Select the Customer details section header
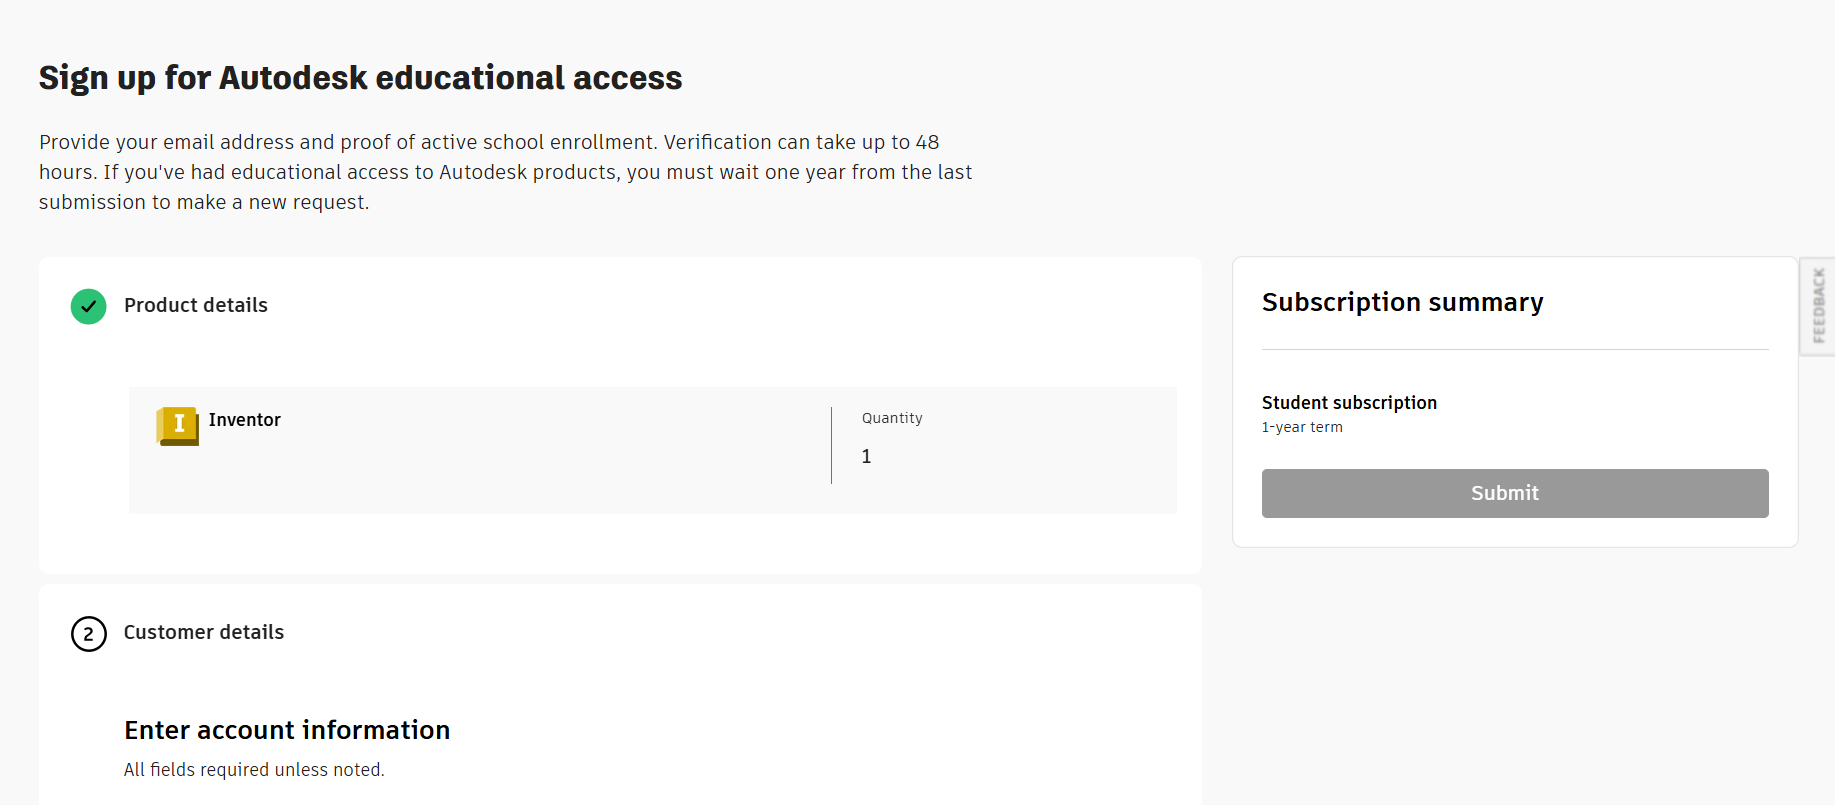Image resolution: width=1835 pixels, height=805 pixels. click(204, 633)
